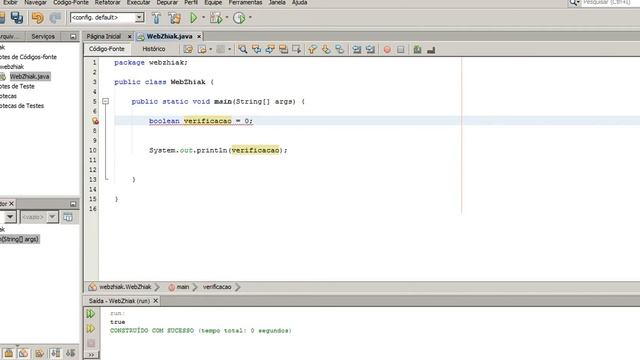Image resolution: width=640 pixels, height=360 pixels.
Task: Click the search magnifier icon in menu bar
Action: [574, 2]
